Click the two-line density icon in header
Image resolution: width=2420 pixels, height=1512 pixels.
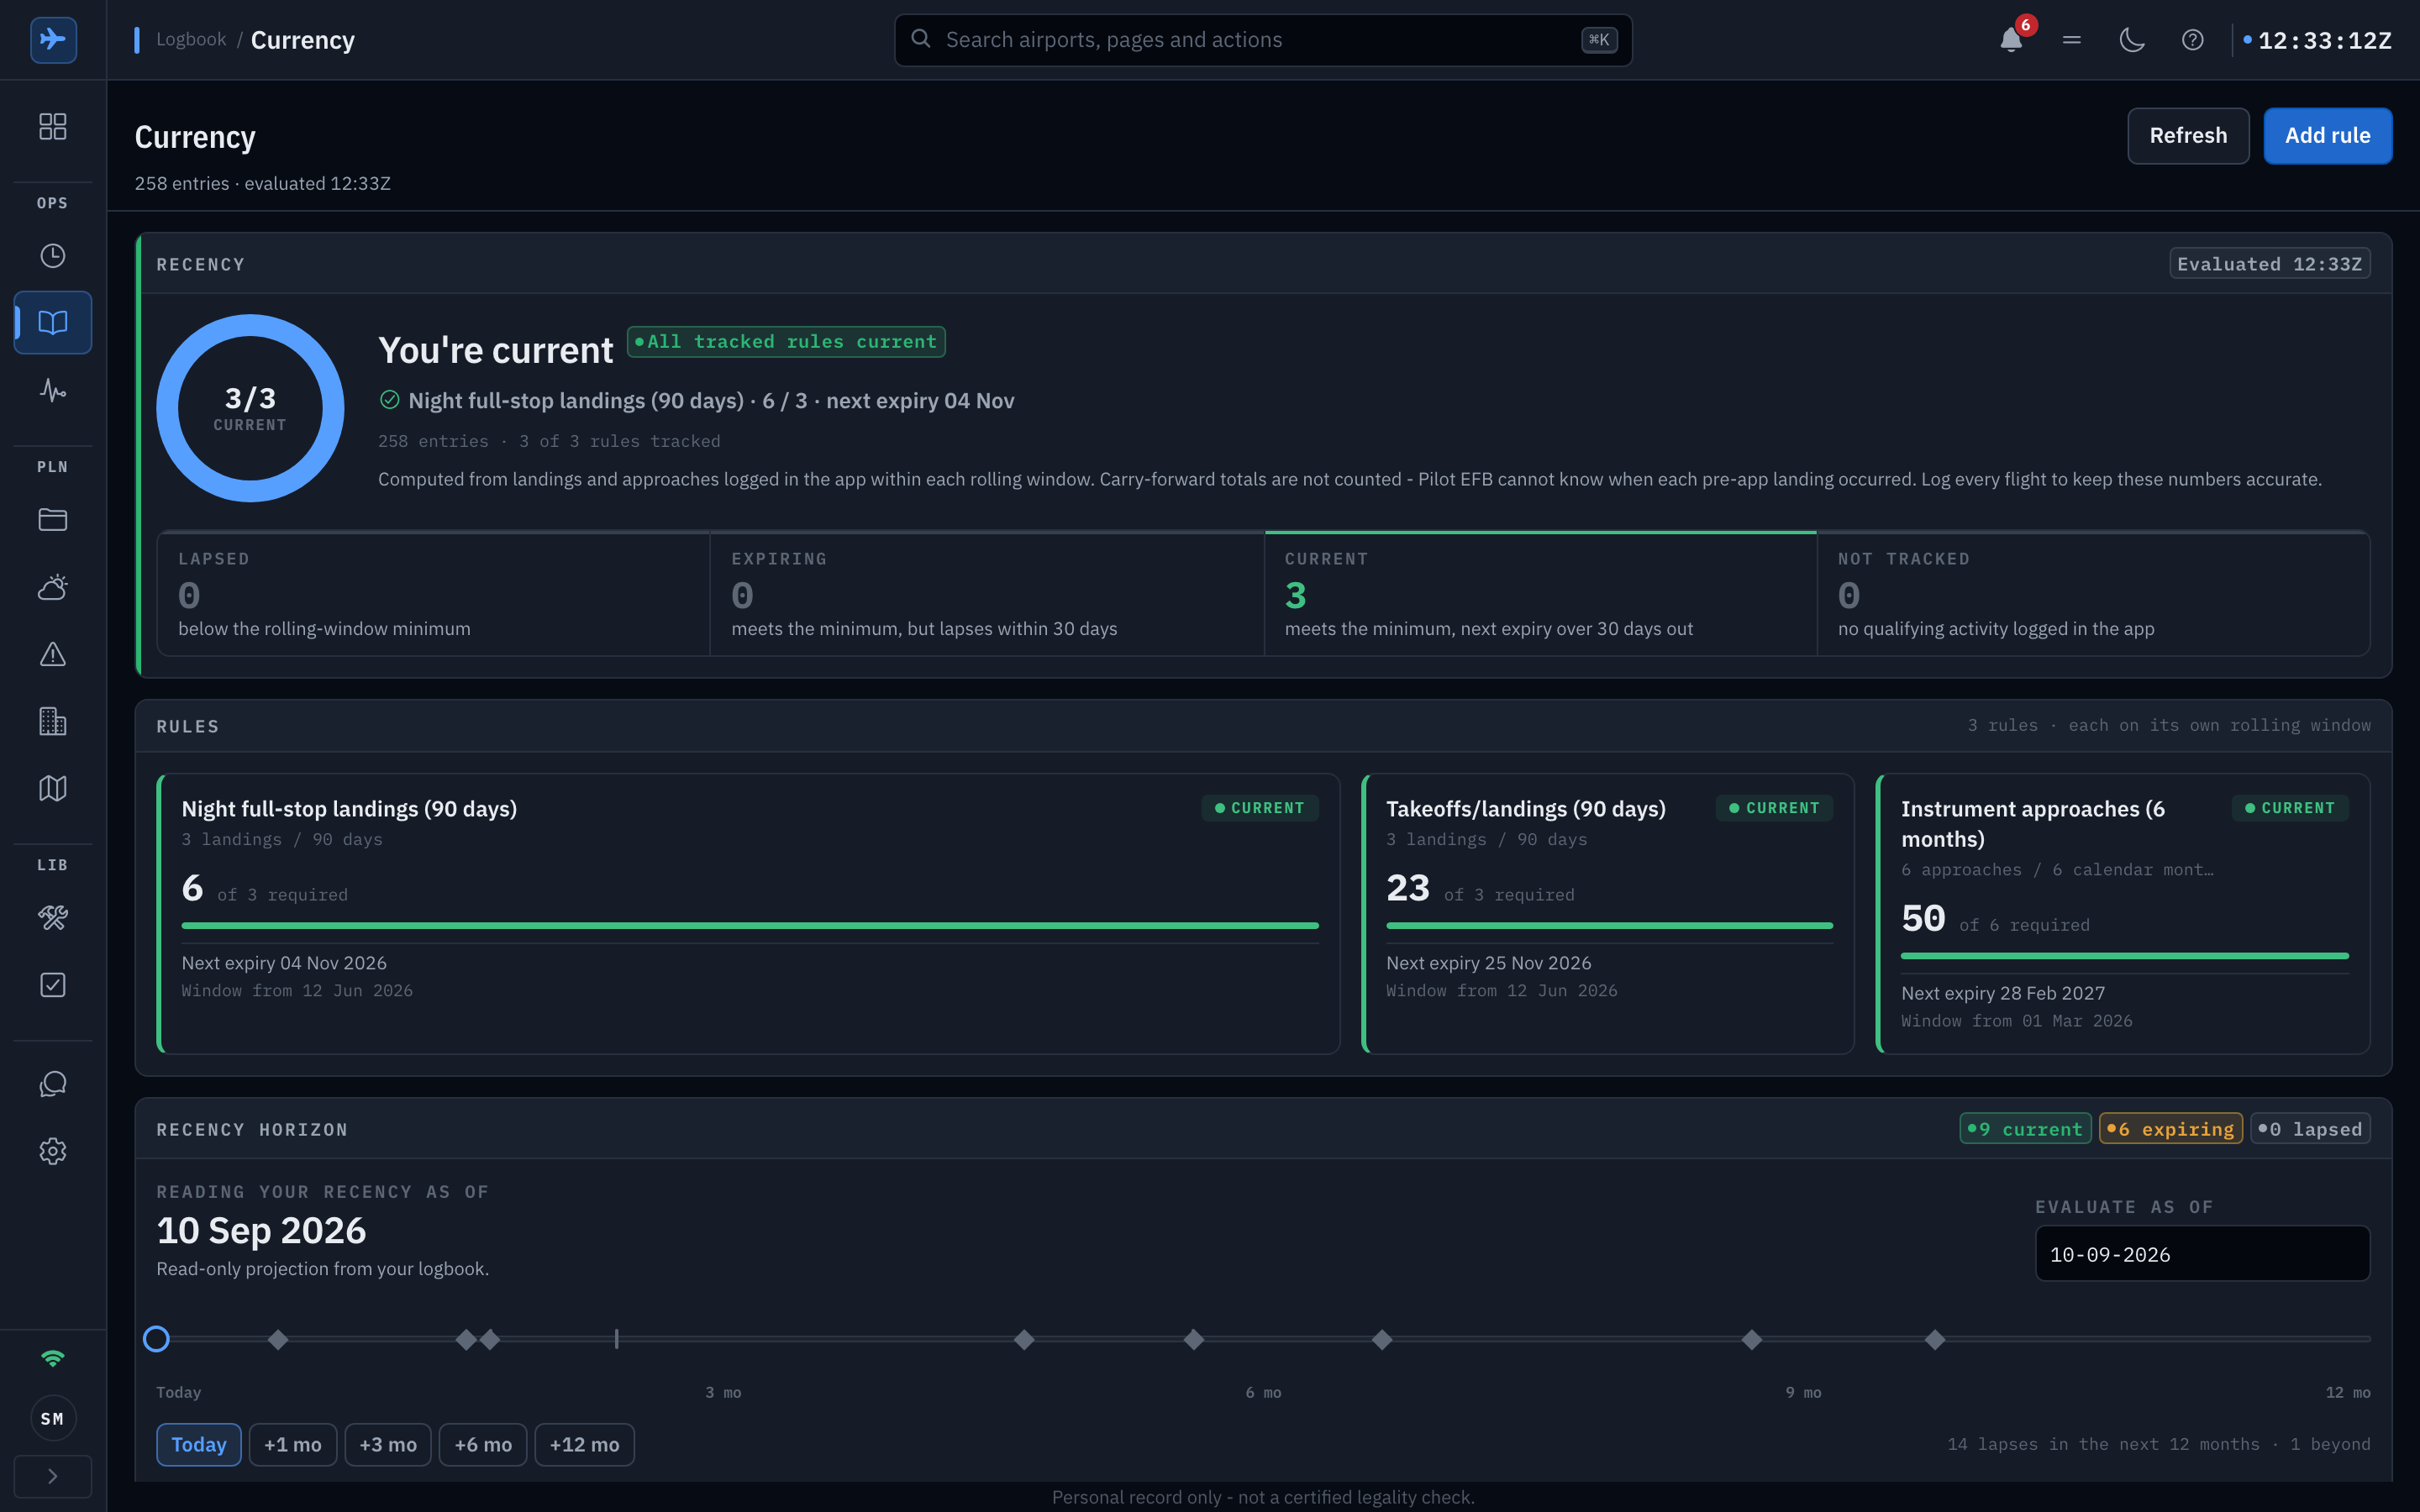pos(2072,40)
